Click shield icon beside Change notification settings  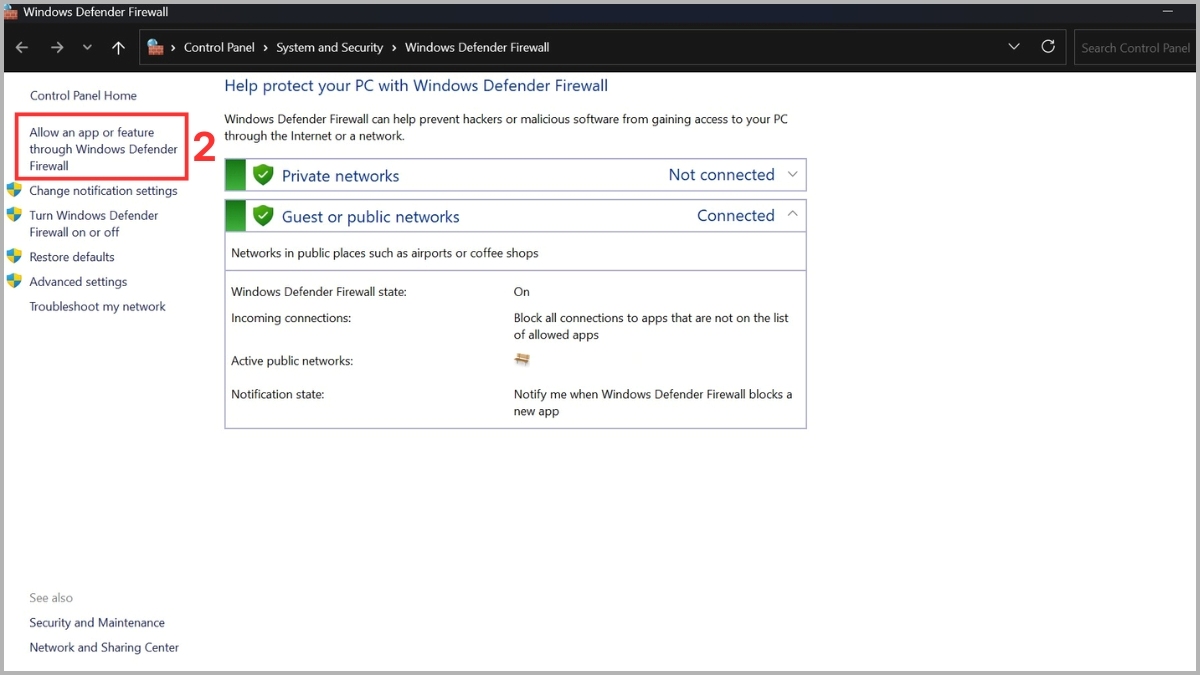14,190
